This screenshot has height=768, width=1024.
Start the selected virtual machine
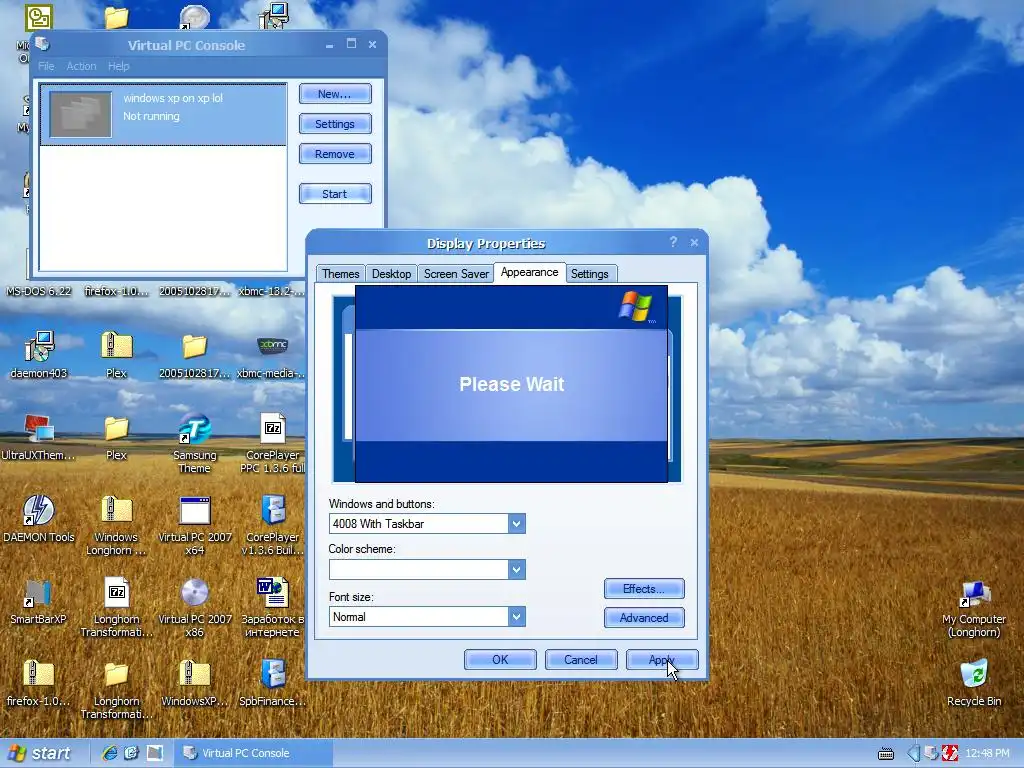335,194
